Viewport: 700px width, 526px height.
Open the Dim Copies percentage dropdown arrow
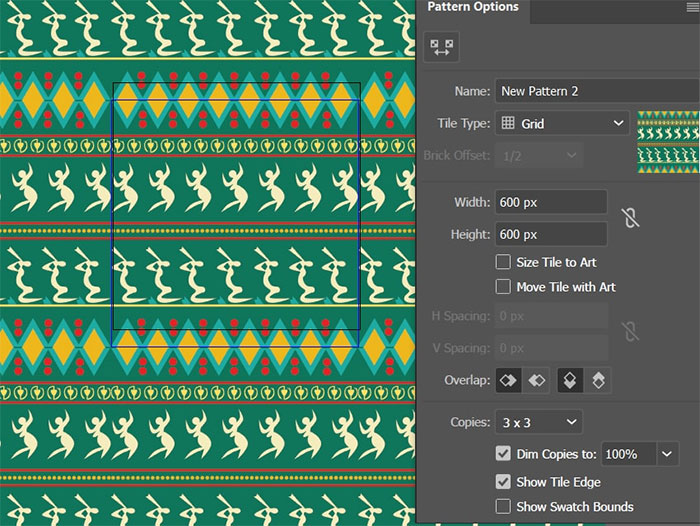click(668, 454)
